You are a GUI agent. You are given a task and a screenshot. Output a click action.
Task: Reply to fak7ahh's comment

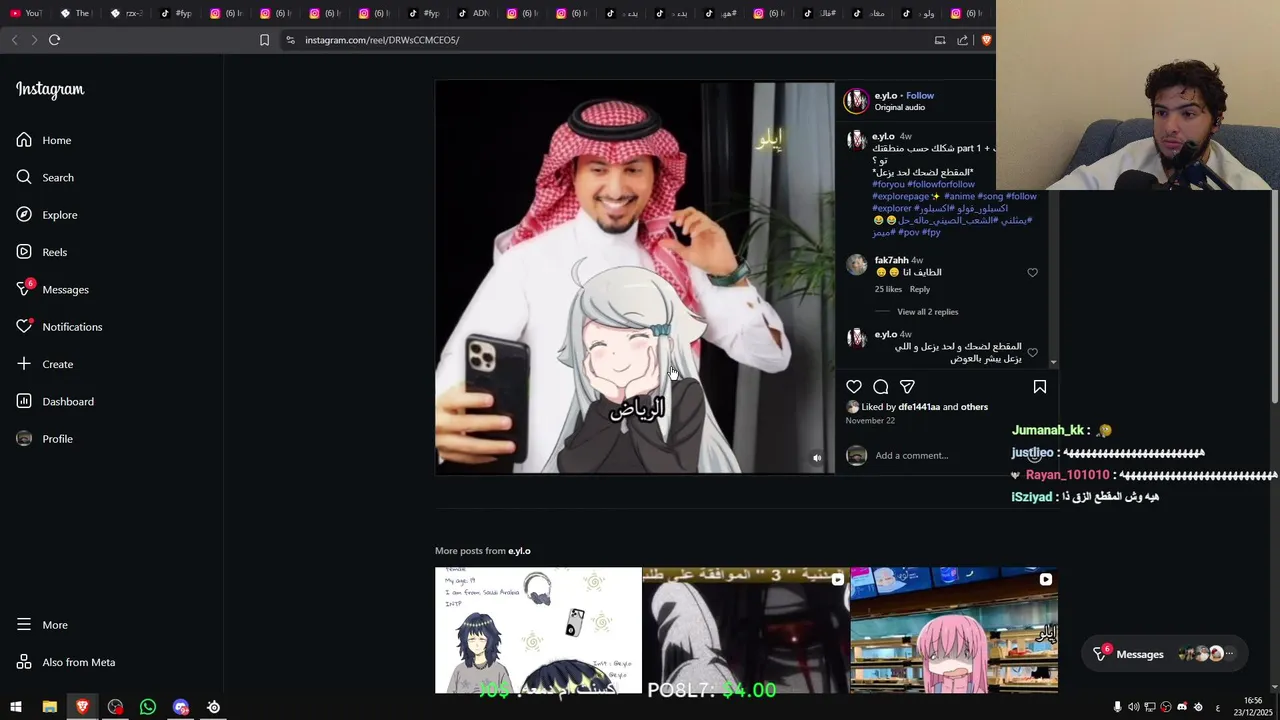(x=920, y=289)
